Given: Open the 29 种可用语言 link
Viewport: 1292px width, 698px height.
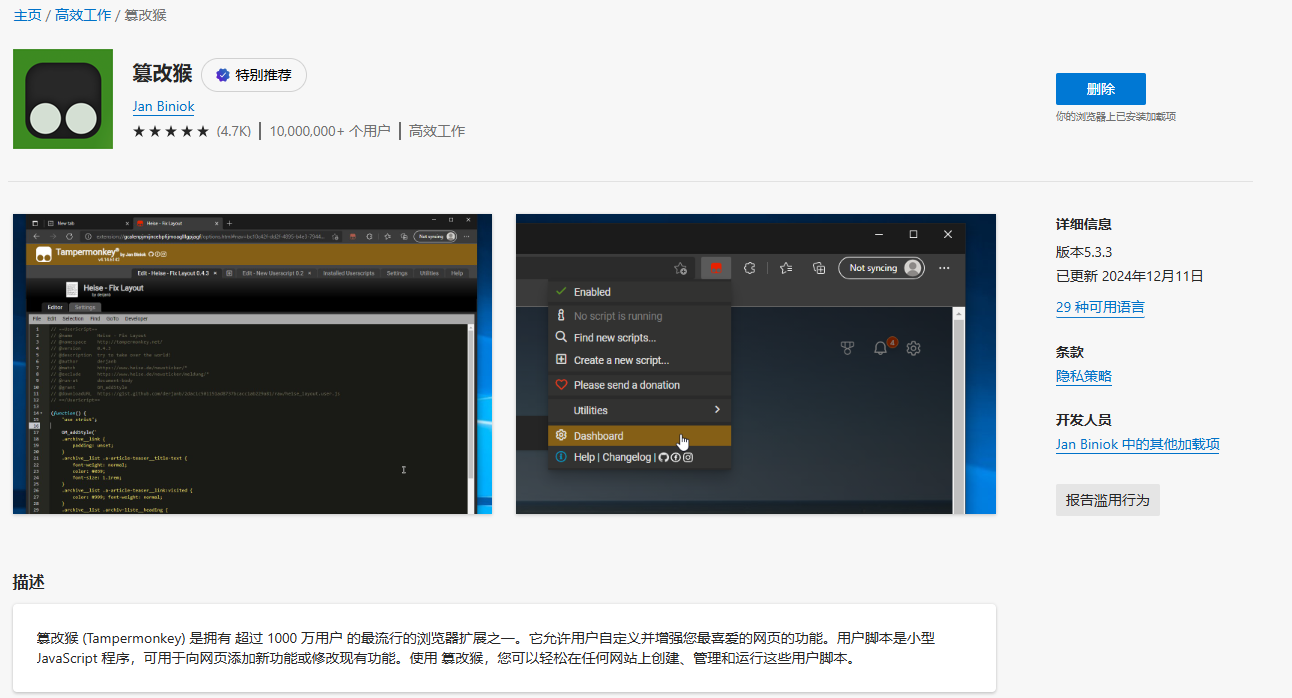Looking at the screenshot, I should (1100, 307).
